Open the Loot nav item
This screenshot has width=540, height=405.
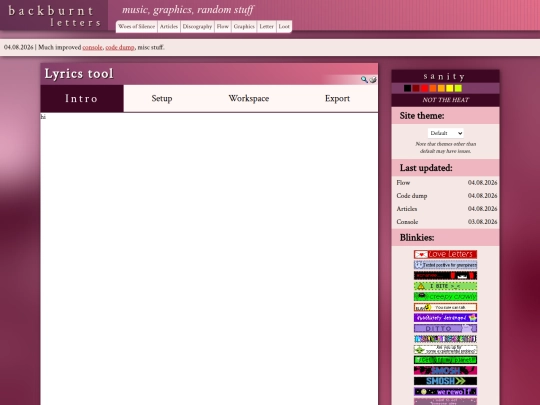pyautogui.click(x=284, y=27)
